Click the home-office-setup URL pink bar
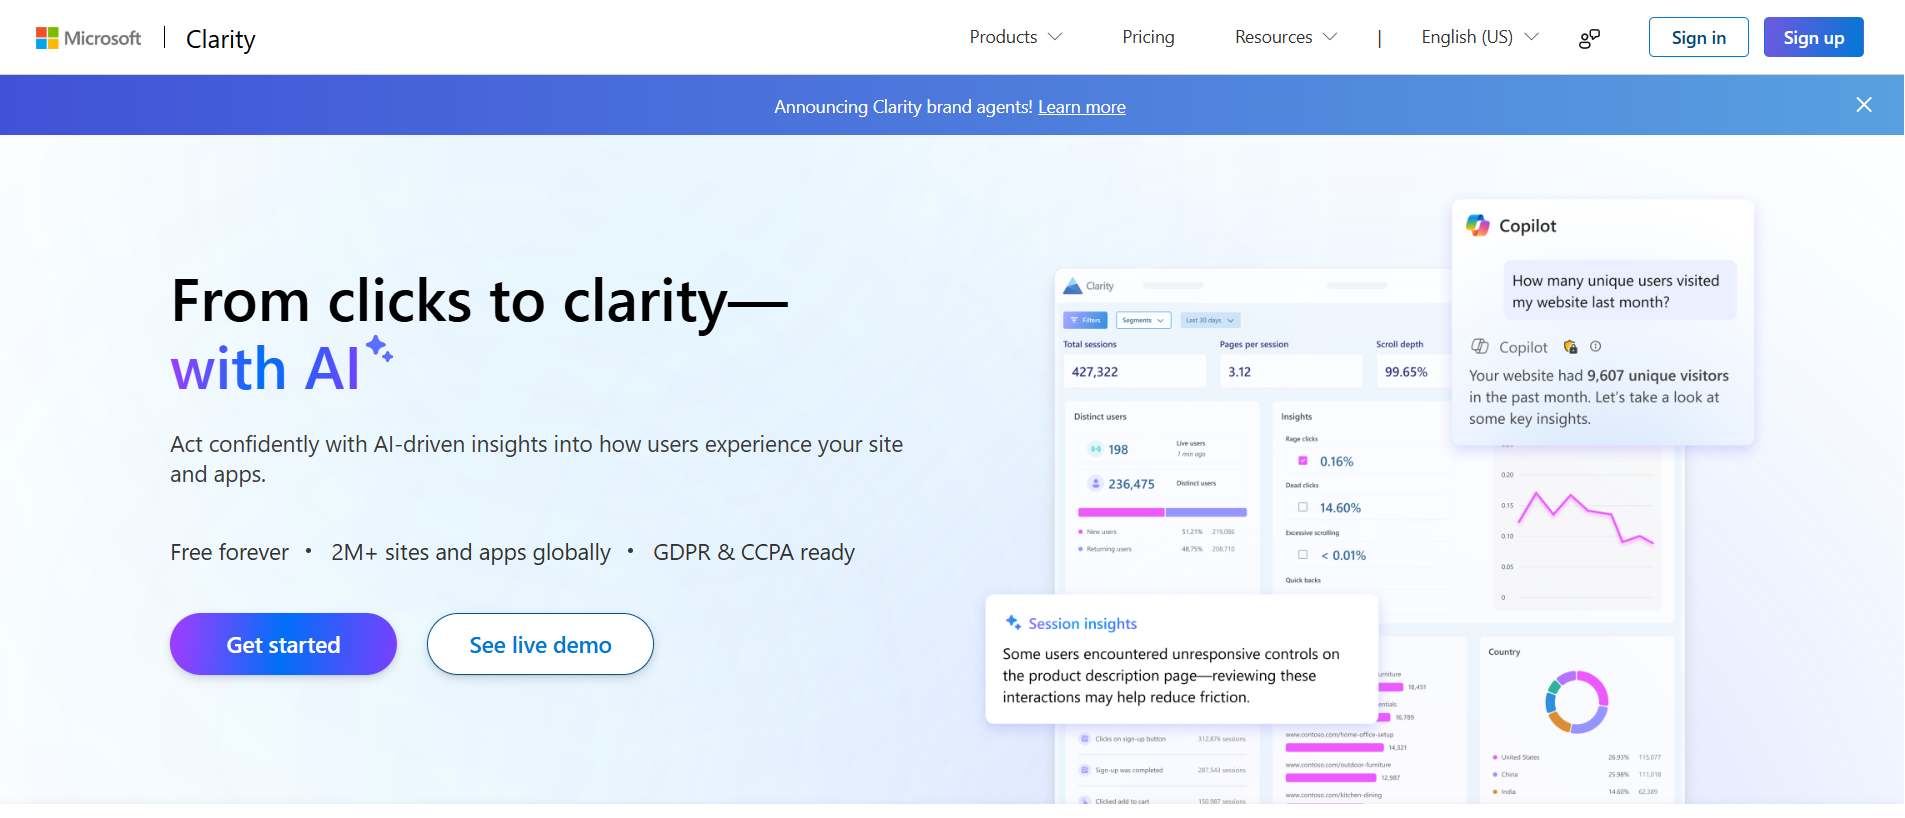This screenshot has height=818, width=1905. click(x=1334, y=747)
